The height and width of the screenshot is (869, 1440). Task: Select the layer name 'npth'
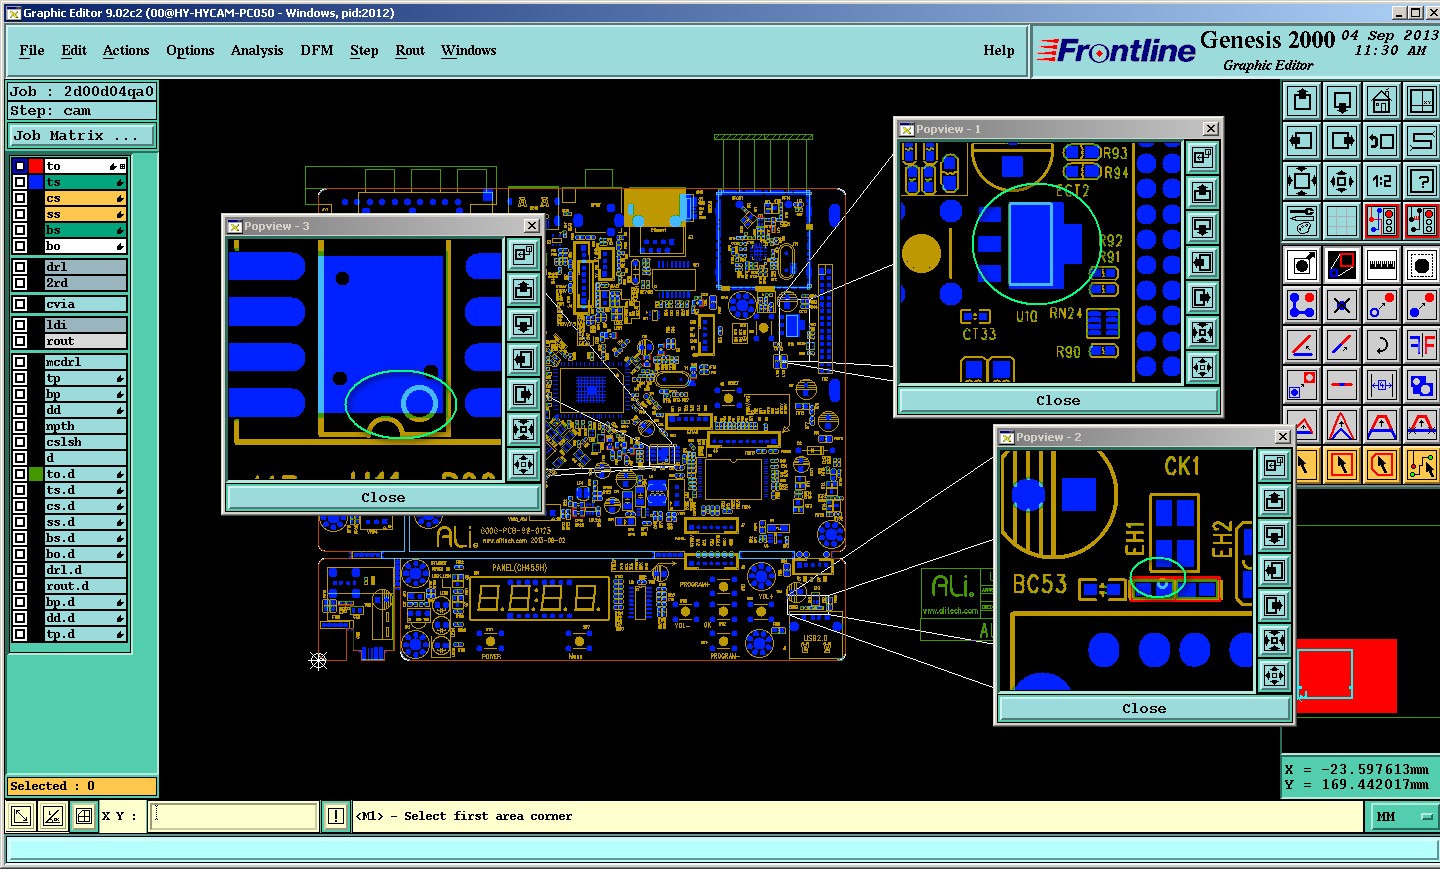pyautogui.click(x=85, y=426)
